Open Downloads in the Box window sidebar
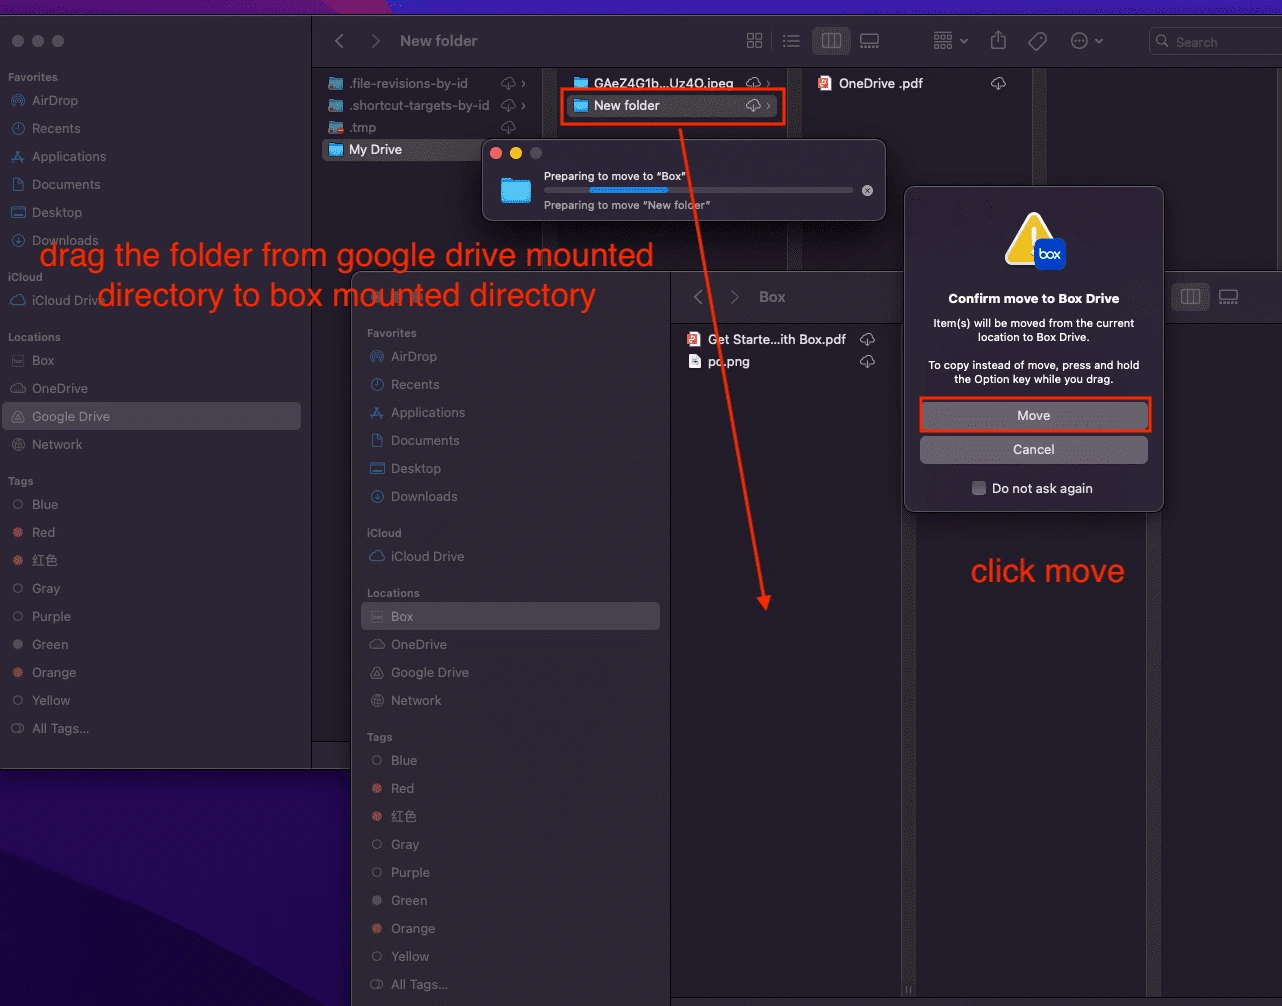The image size is (1282, 1006). [423, 496]
